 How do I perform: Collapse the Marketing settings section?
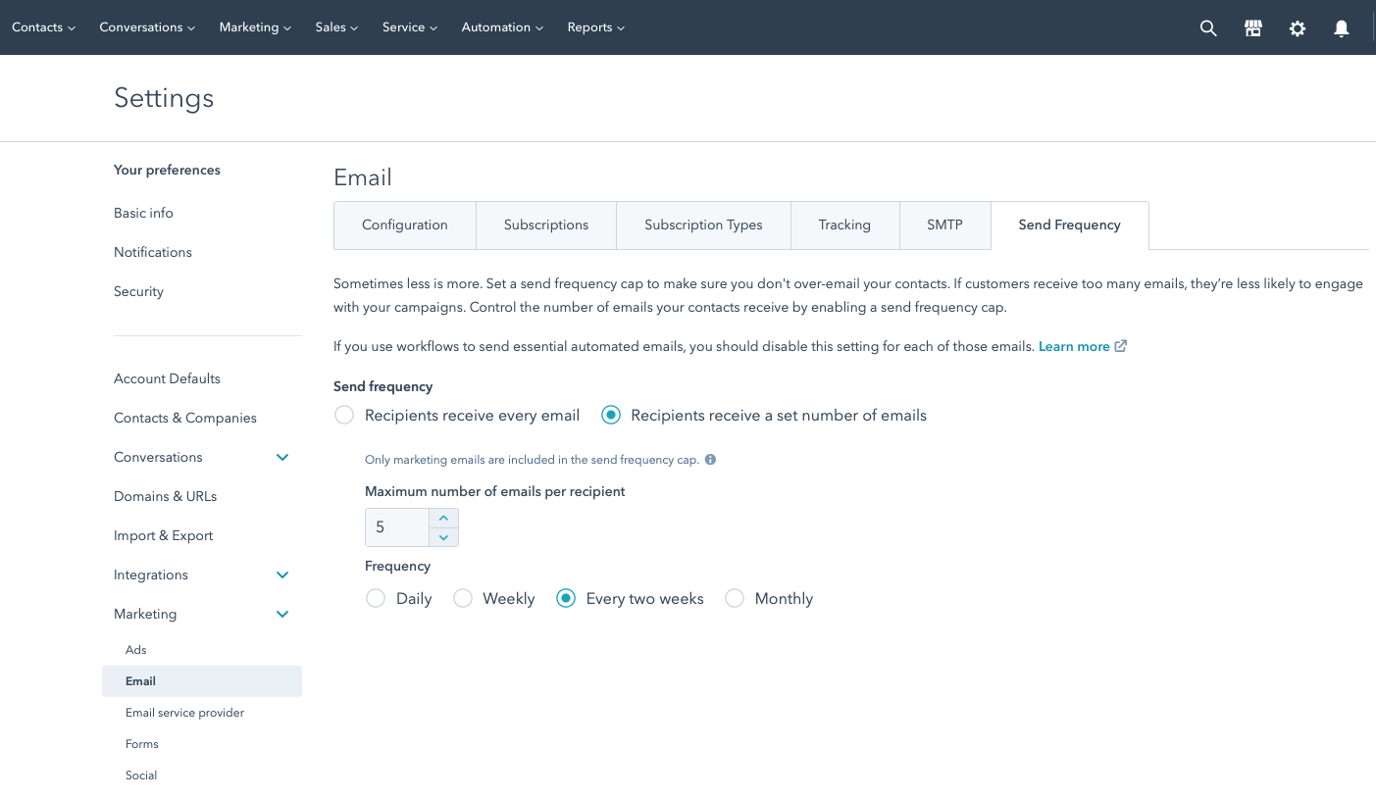[282, 614]
